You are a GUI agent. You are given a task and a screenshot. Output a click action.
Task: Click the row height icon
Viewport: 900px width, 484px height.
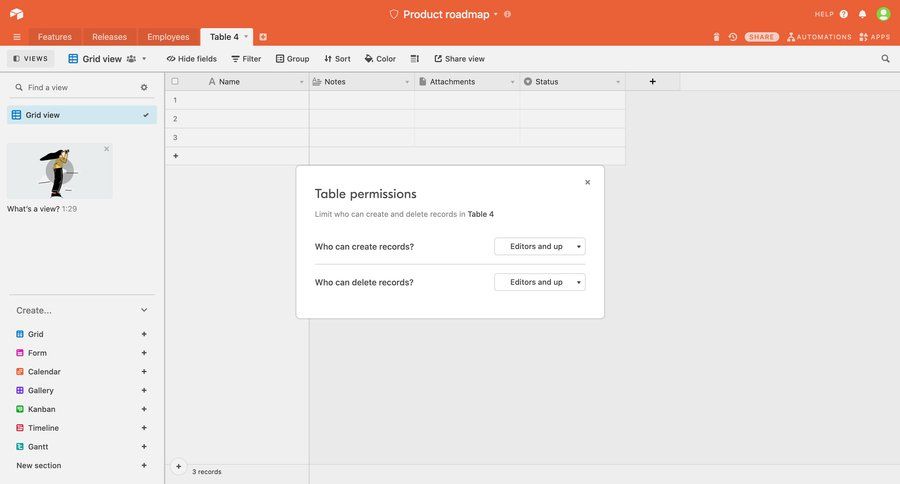click(x=415, y=59)
